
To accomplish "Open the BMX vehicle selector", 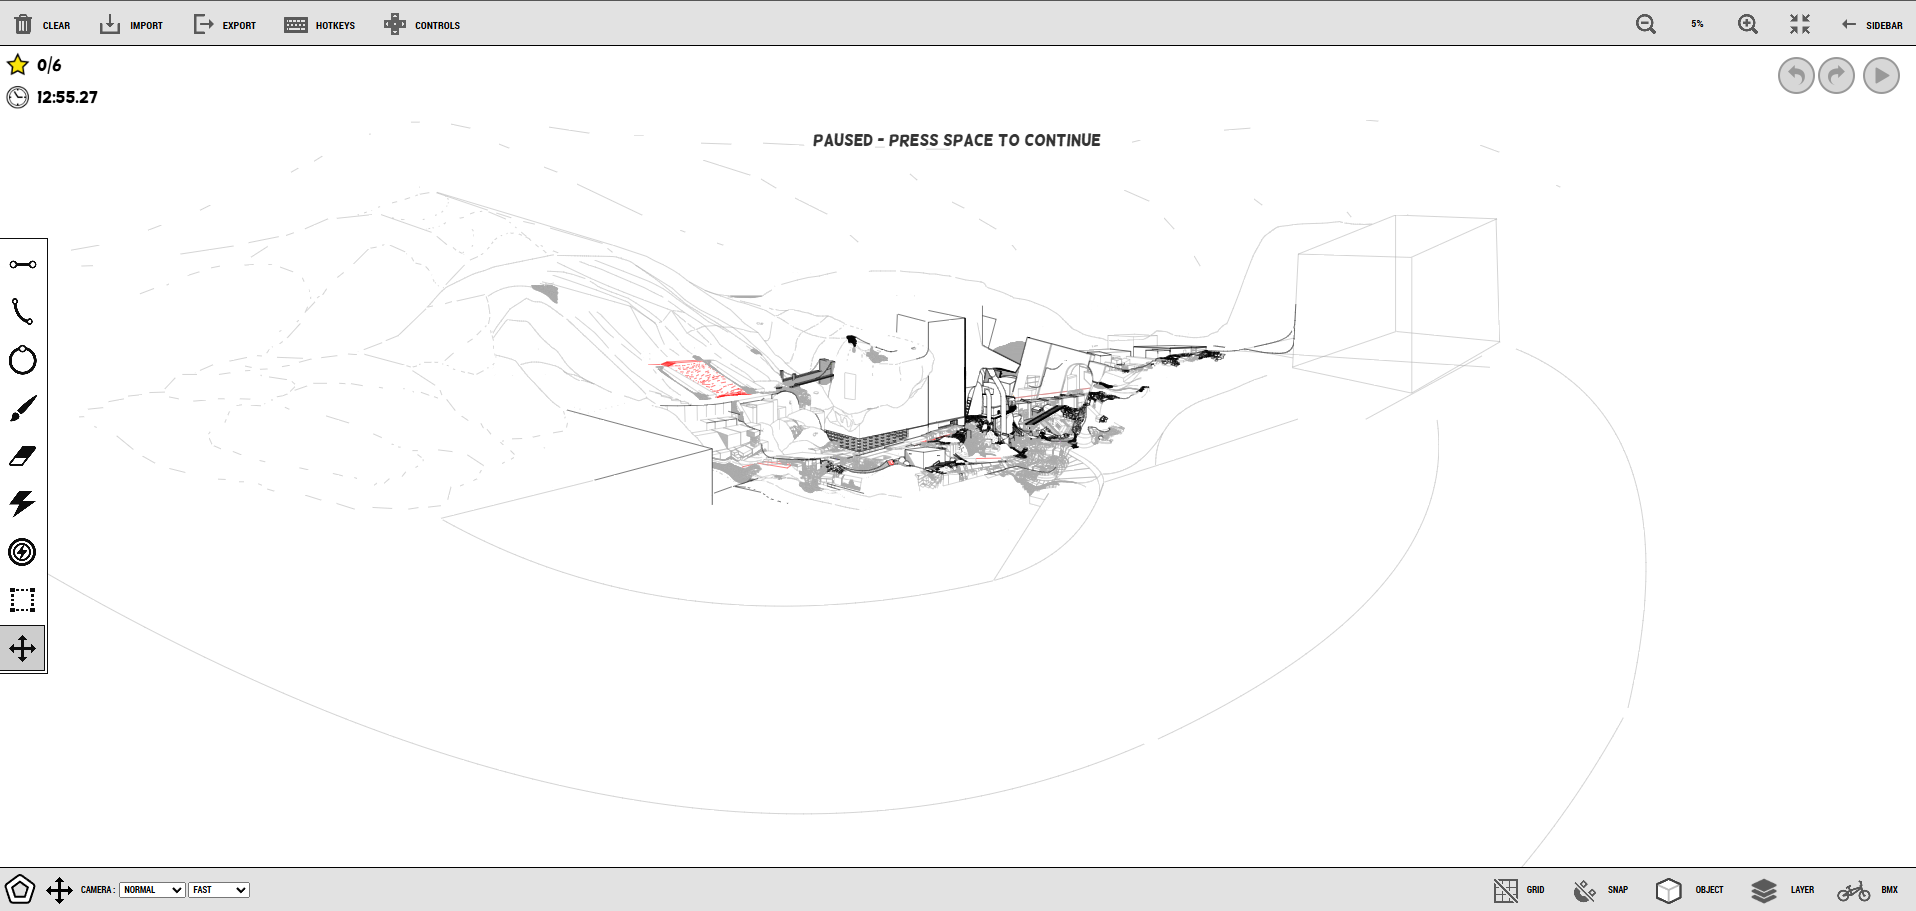I will pyautogui.click(x=1868, y=890).
